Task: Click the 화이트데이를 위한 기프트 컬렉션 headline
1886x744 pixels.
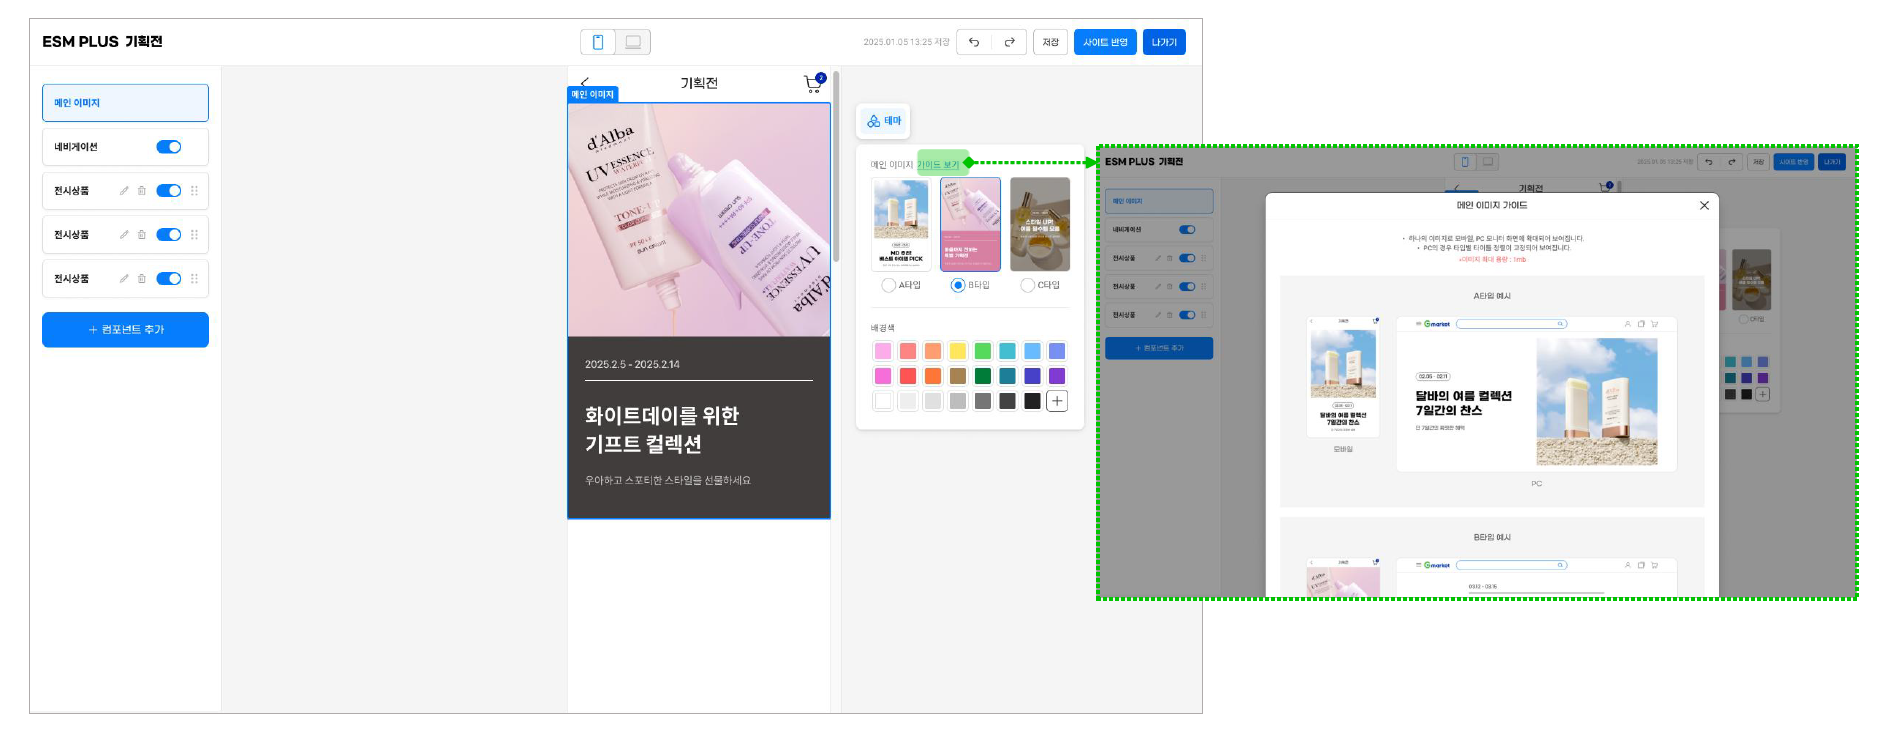Action: click(x=662, y=430)
